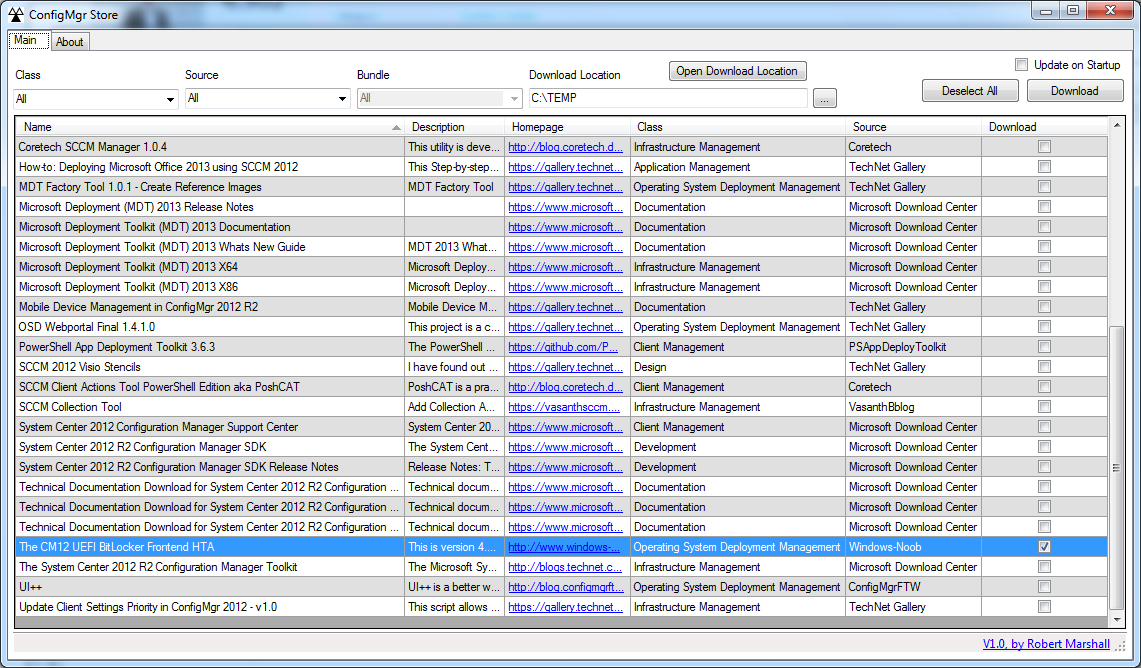Image resolution: width=1141 pixels, height=668 pixels.
Task: Check download box for Update Client Settings Priority
Action: (1044, 607)
